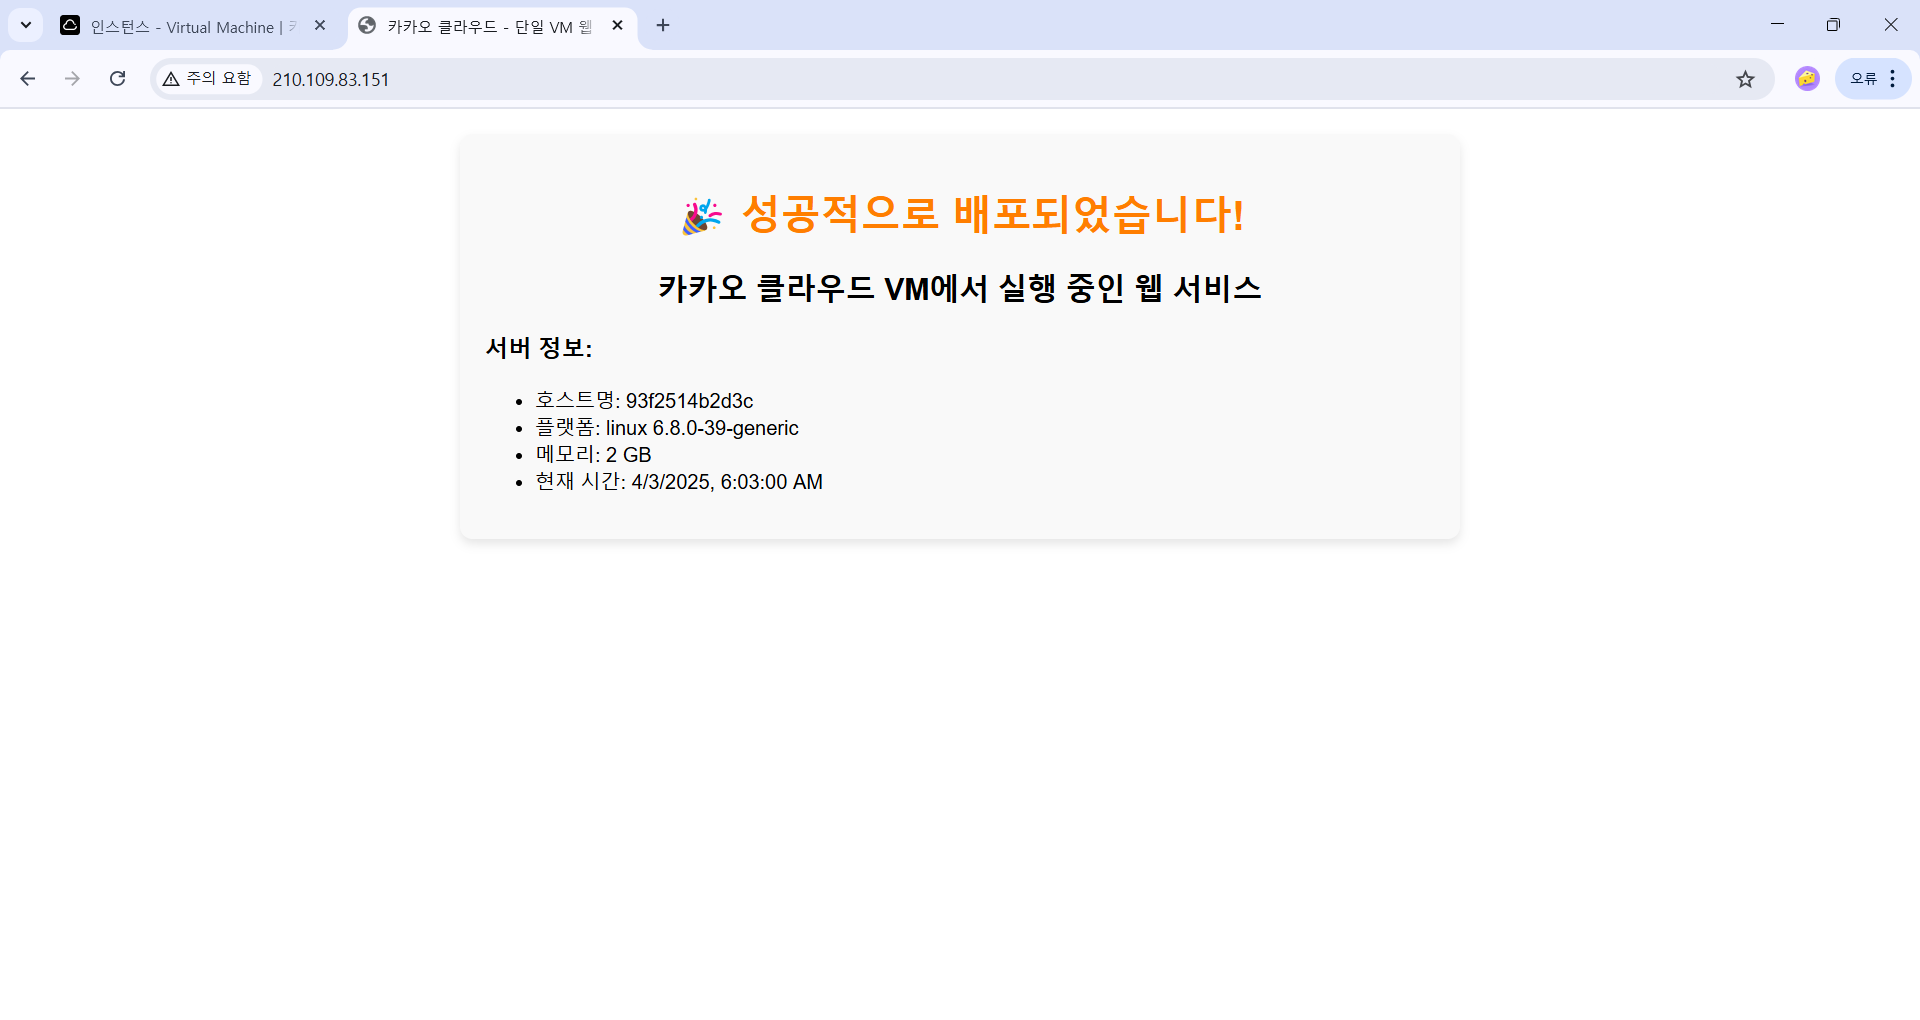1920x1020 pixels.
Task: Open the 주의 요함 site security warning
Action: pyautogui.click(x=207, y=79)
